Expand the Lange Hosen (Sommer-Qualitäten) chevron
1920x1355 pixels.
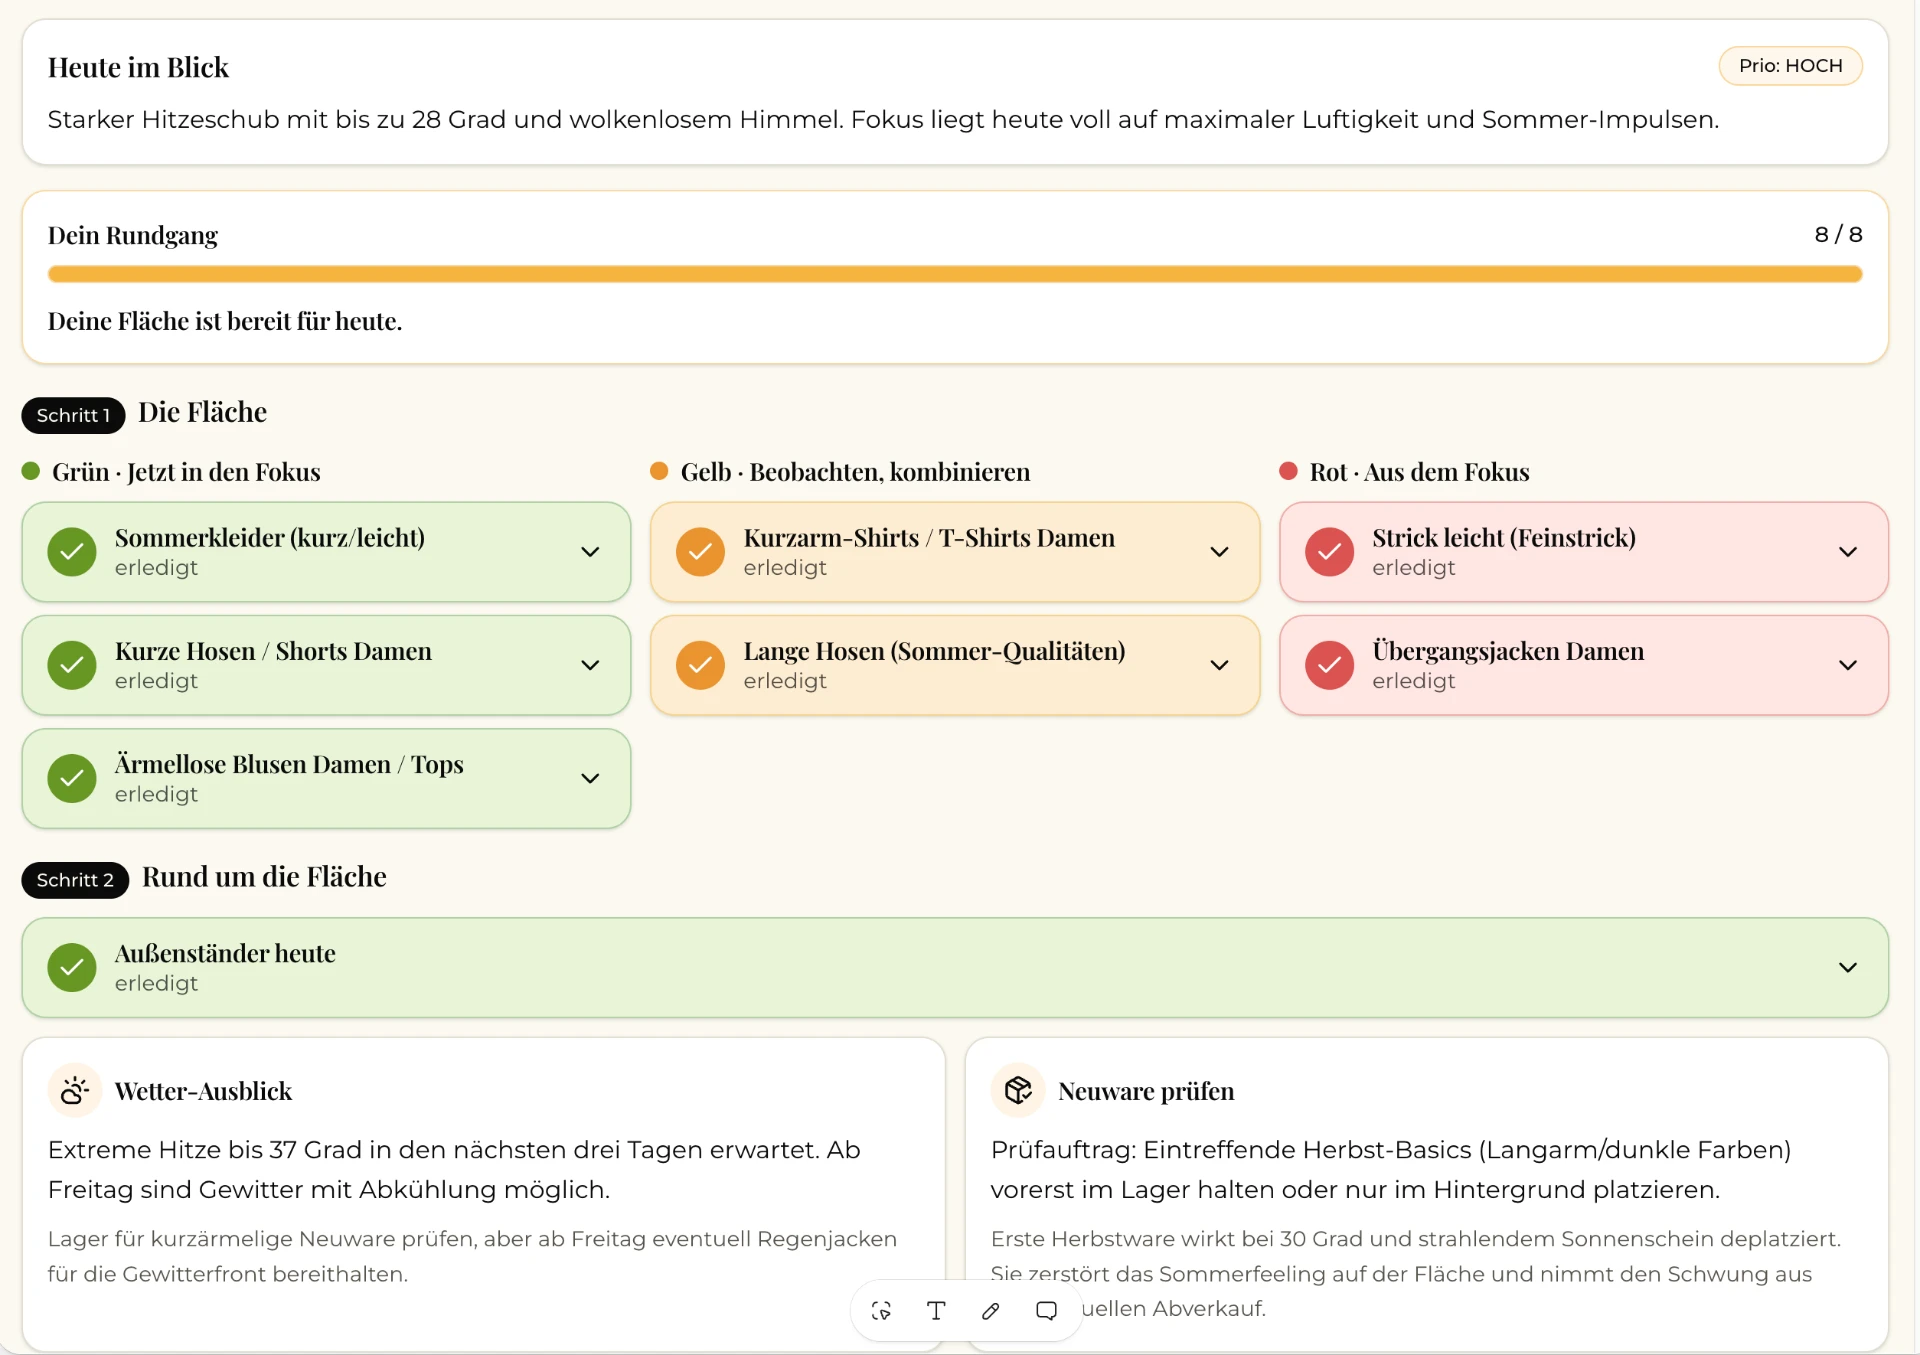tap(1219, 665)
